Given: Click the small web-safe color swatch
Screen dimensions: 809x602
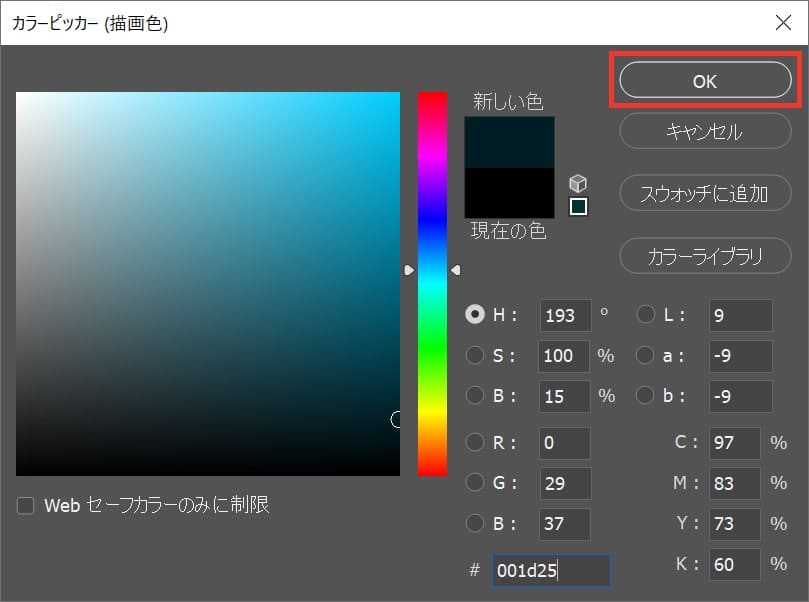Looking at the screenshot, I should tap(578, 206).
